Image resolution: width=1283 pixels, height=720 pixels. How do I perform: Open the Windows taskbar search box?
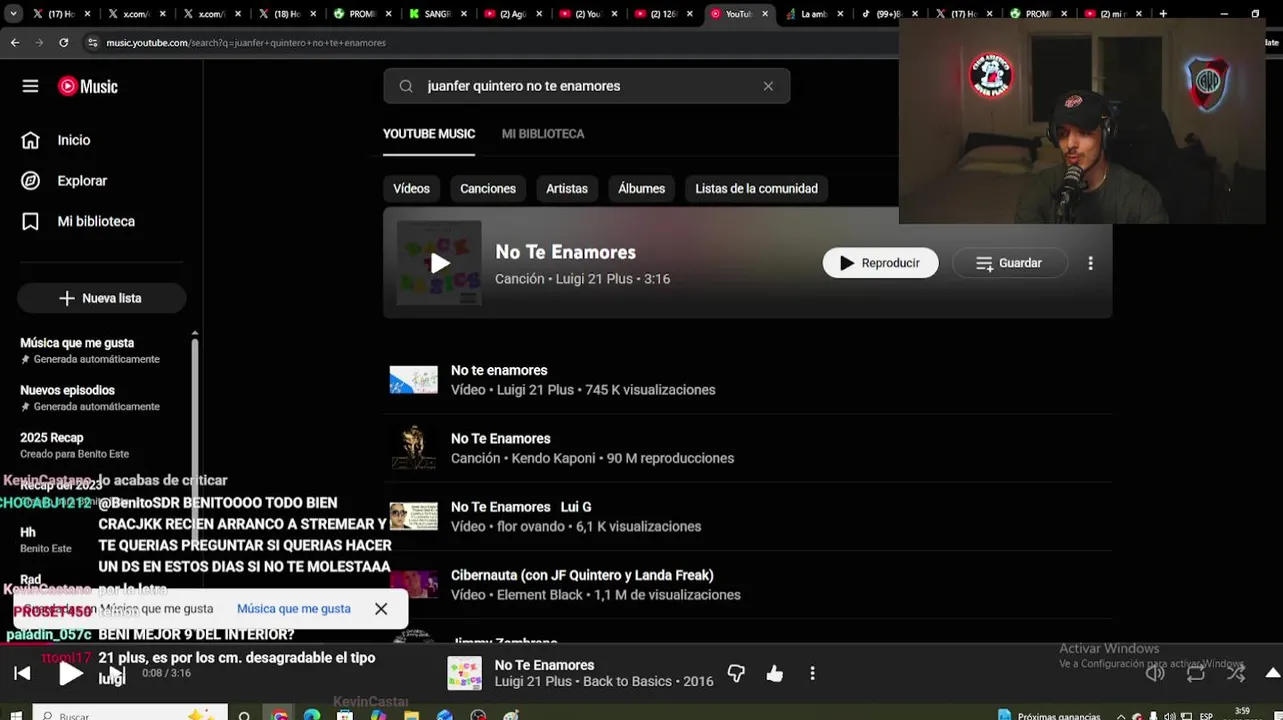pos(130,714)
